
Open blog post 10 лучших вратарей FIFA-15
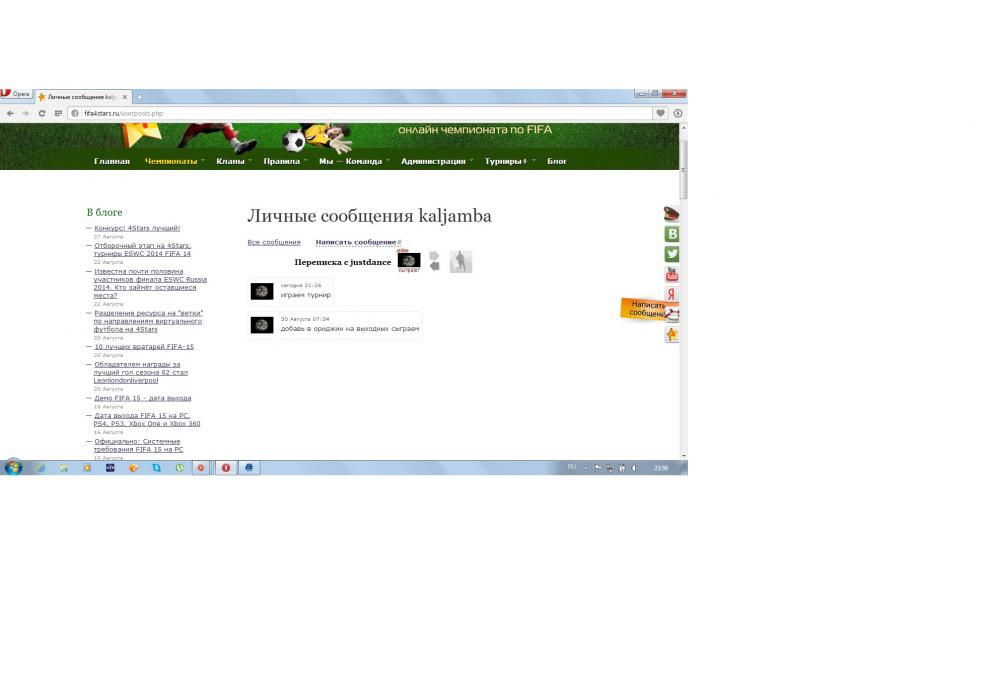point(144,347)
